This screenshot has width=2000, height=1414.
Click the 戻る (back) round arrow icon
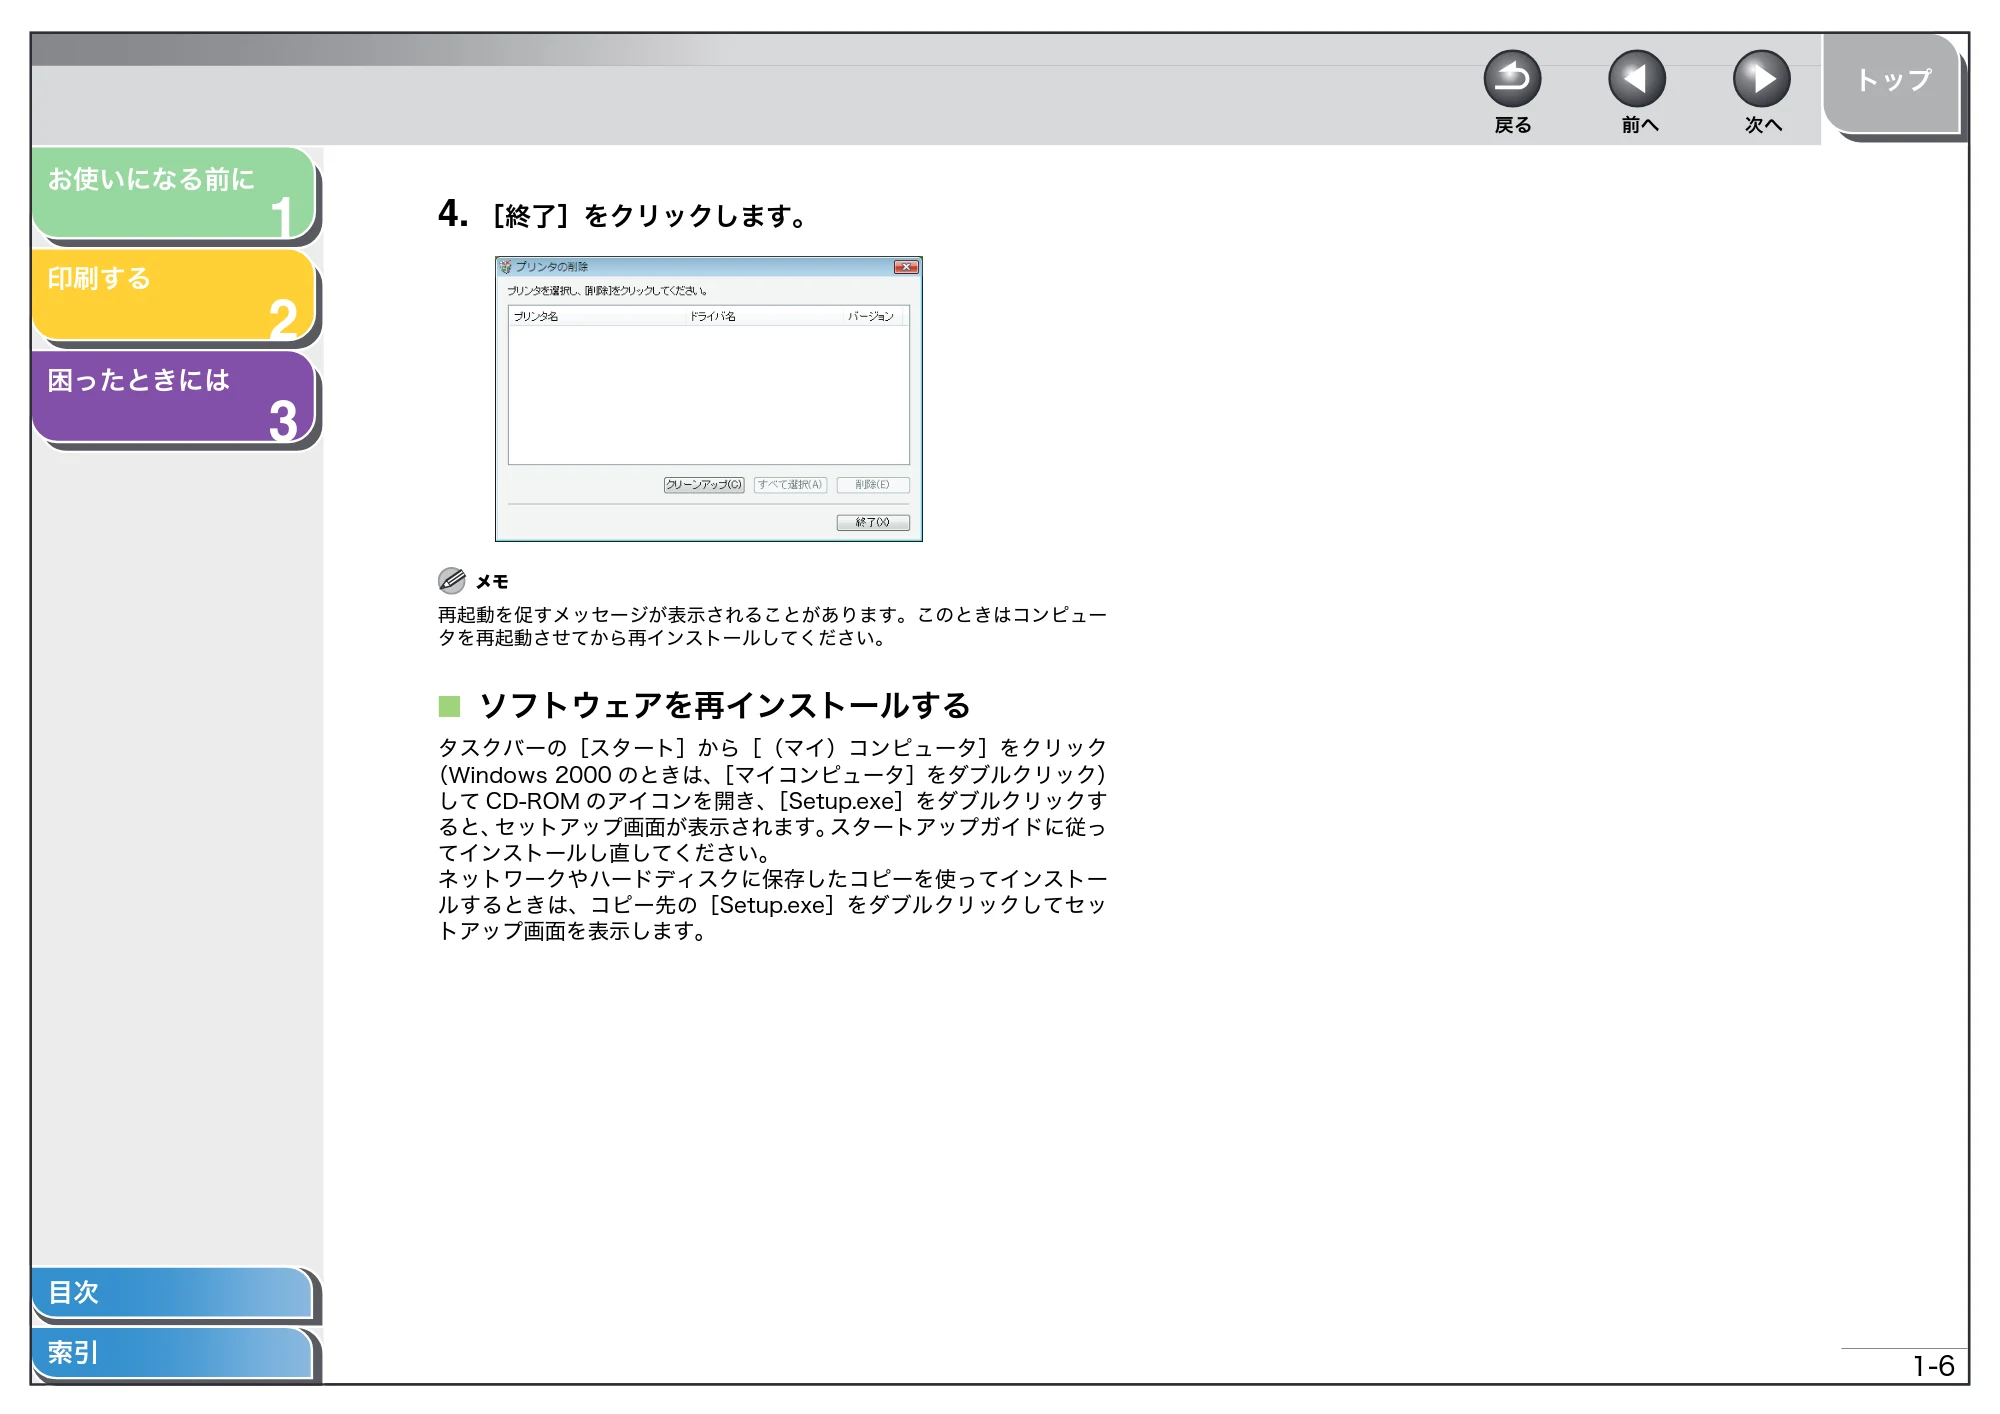pyautogui.click(x=1512, y=79)
